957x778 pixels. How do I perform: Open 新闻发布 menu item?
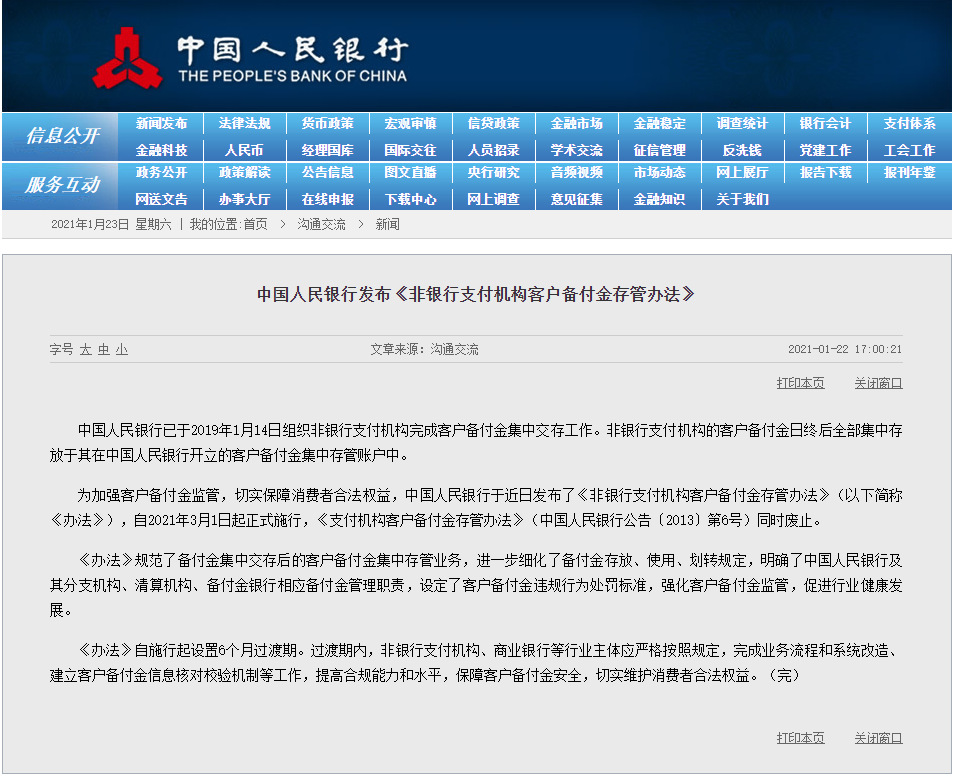pyautogui.click(x=161, y=123)
